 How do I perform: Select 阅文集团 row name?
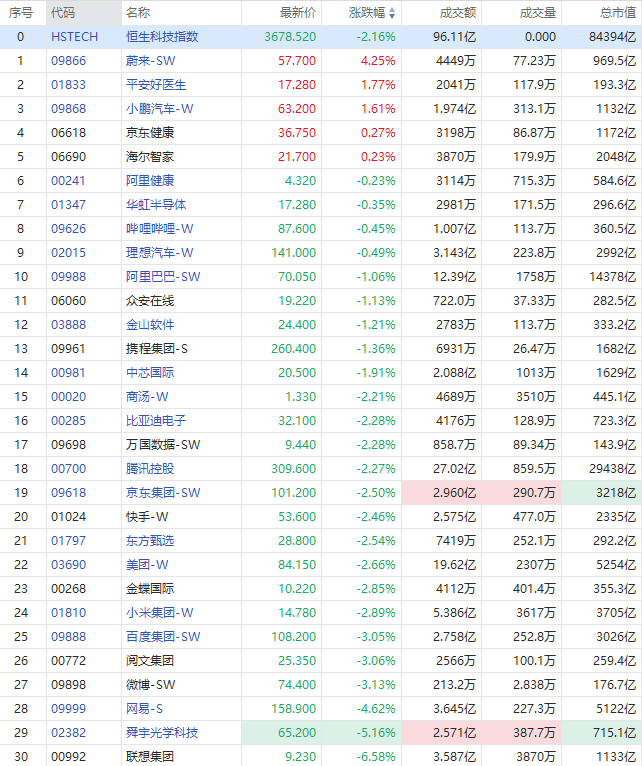pyautogui.click(x=150, y=660)
